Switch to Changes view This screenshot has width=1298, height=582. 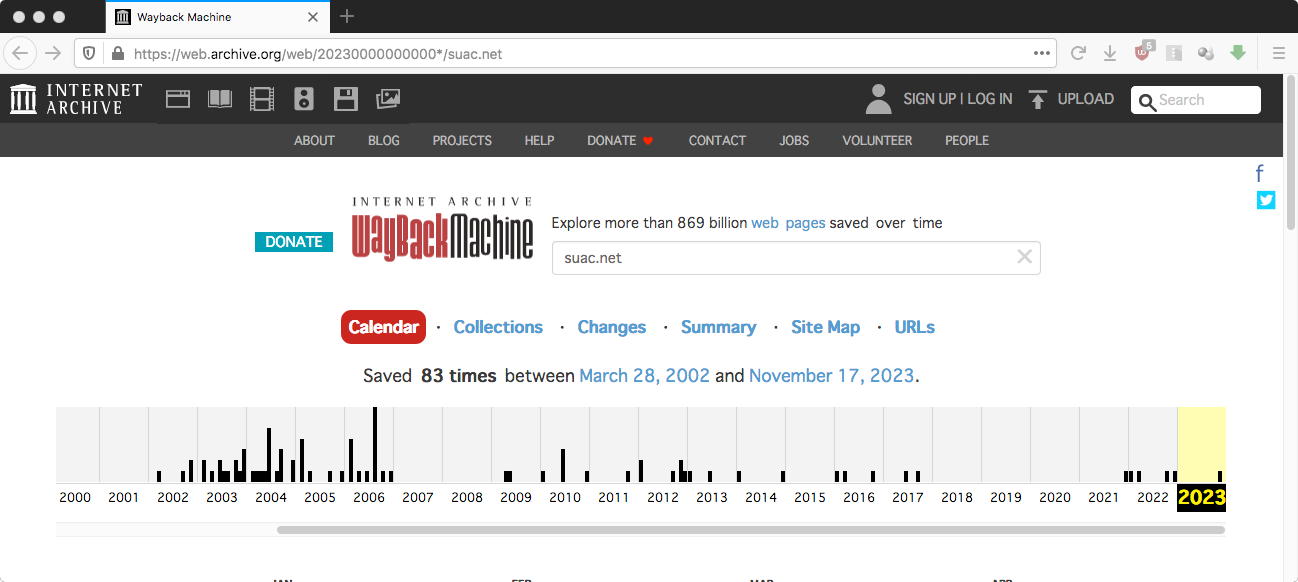tap(612, 327)
